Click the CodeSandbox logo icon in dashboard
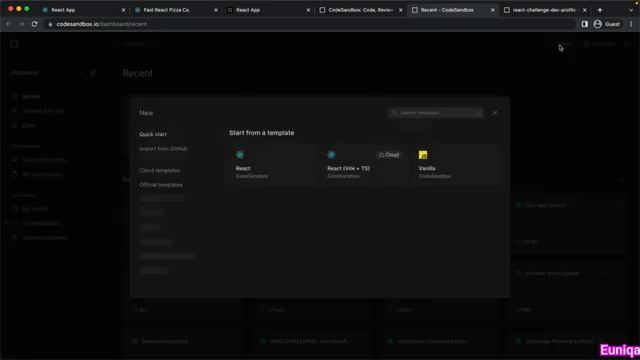This screenshot has height=360, width=640. 14,44
